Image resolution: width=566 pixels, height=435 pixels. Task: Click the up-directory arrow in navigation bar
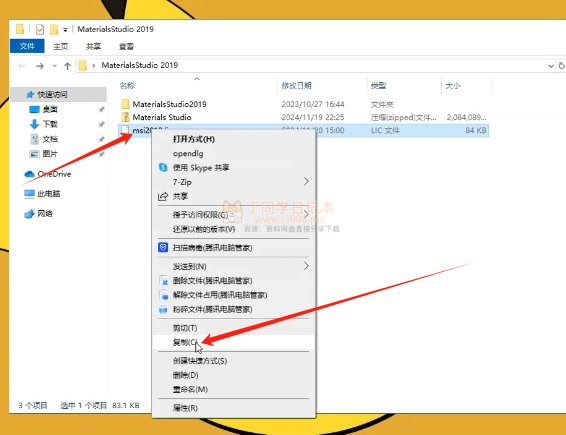click(x=68, y=66)
